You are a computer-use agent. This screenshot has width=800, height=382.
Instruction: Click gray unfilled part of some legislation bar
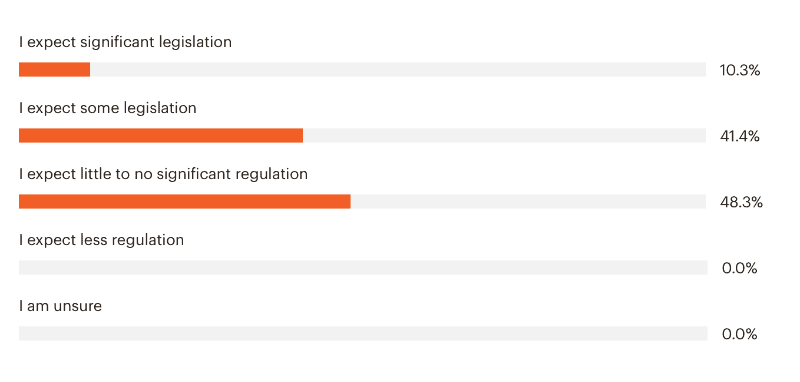[505, 136]
